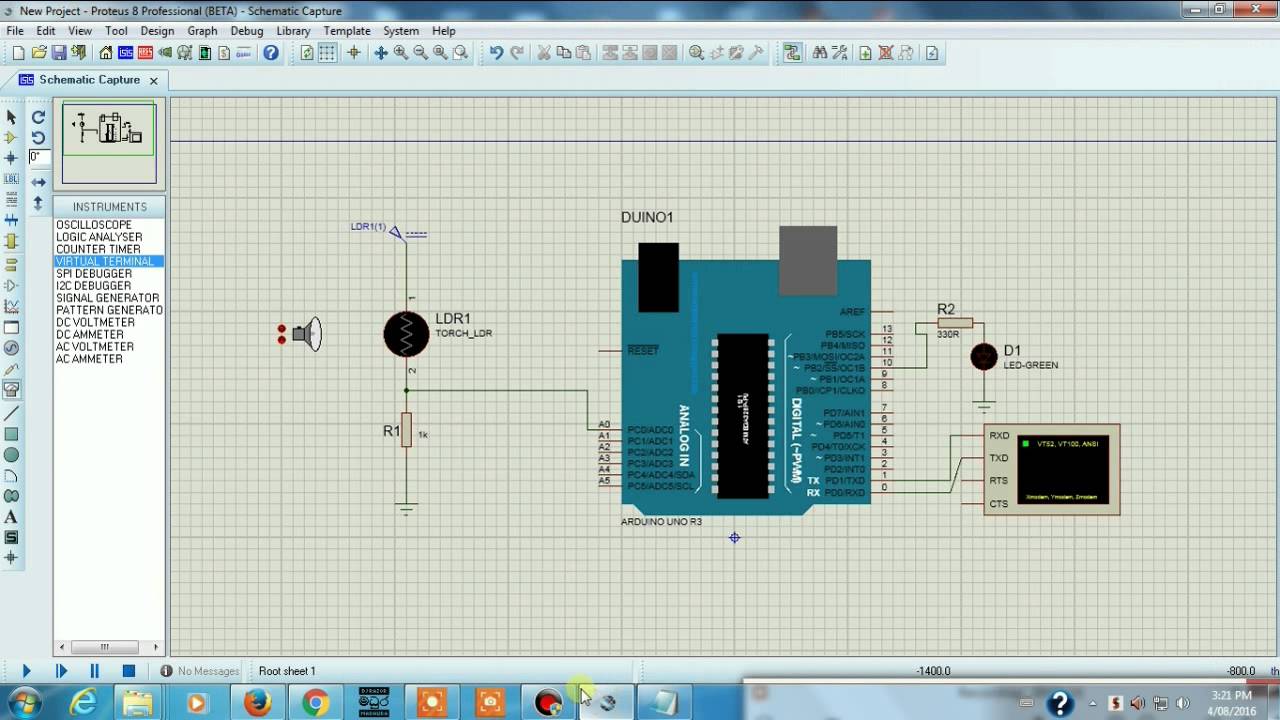Zoom to view entire sheet icon
Image resolution: width=1280 pixels, height=720 pixels.
[441, 53]
